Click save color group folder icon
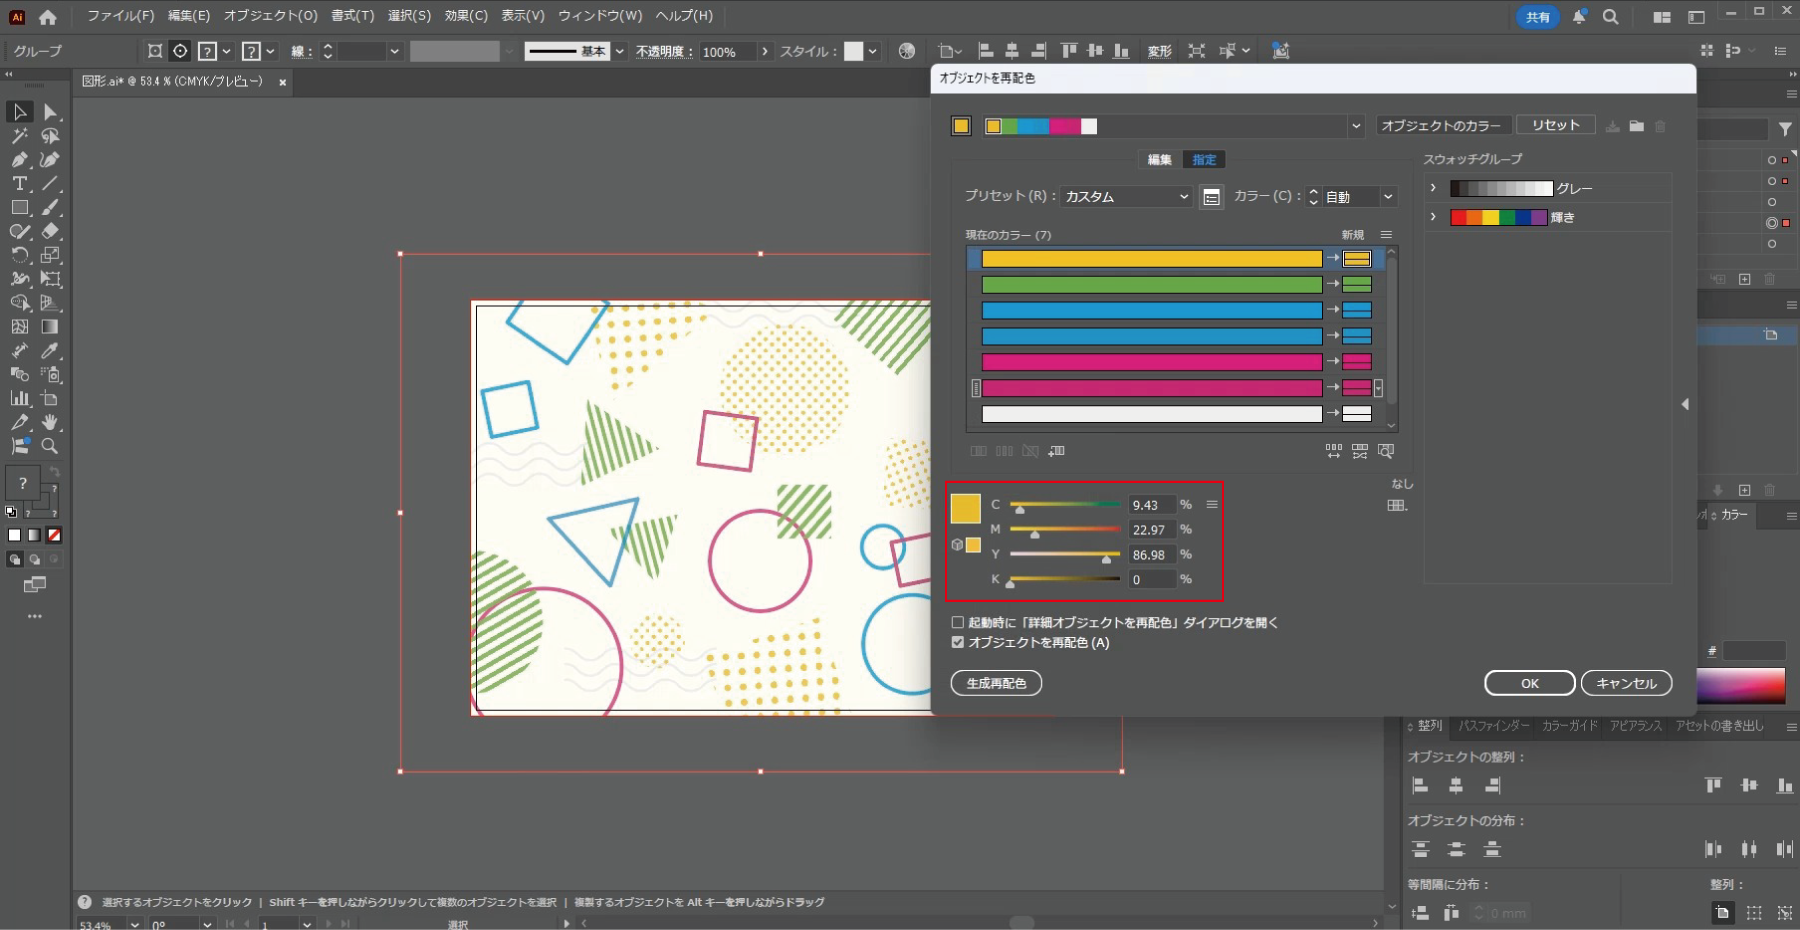Image resolution: width=1800 pixels, height=930 pixels. pos(1636,126)
